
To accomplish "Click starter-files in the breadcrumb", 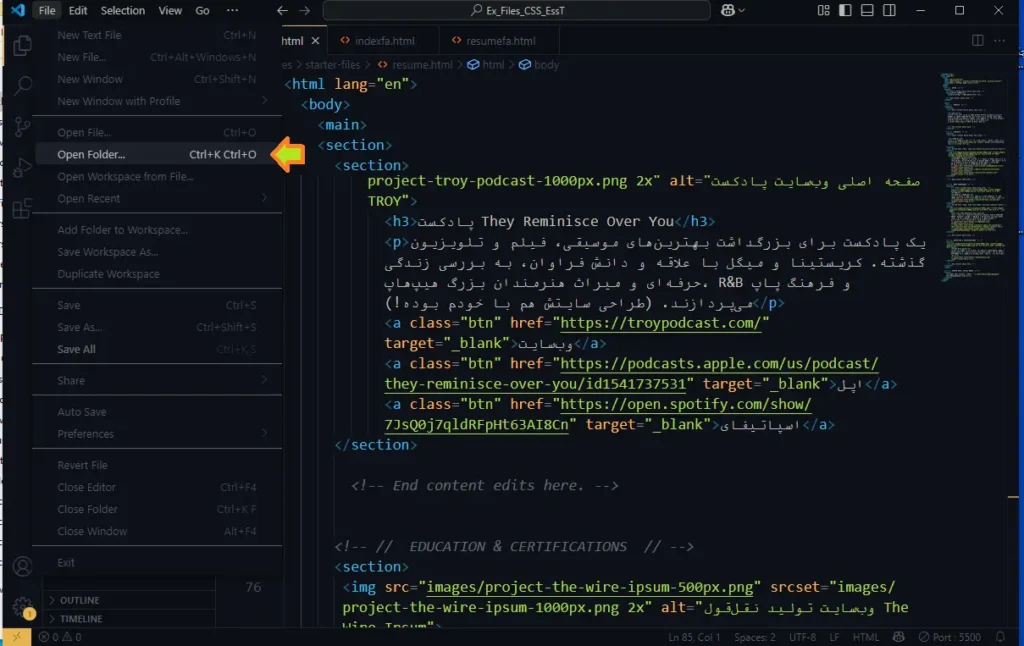I will point(332,65).
